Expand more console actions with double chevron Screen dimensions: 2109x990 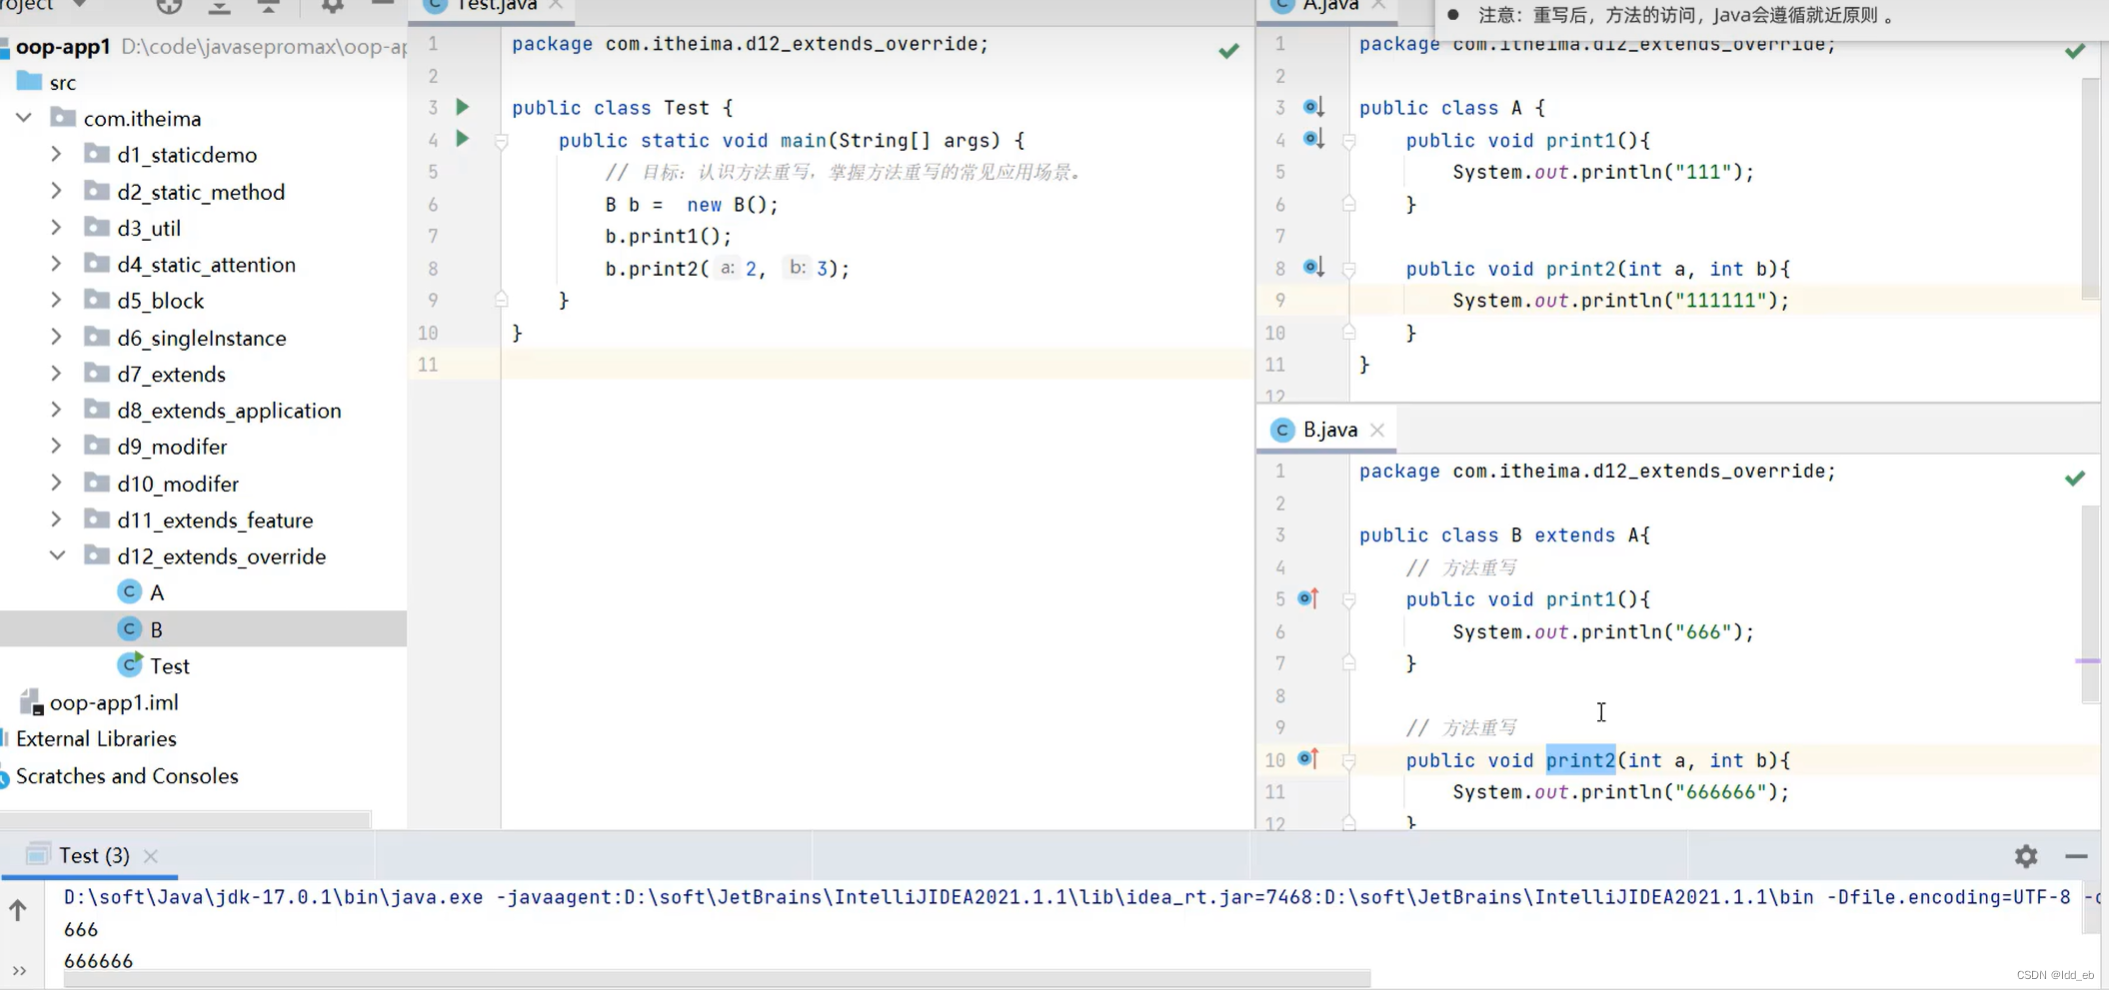pyautogui.click(x=19, y=970)
